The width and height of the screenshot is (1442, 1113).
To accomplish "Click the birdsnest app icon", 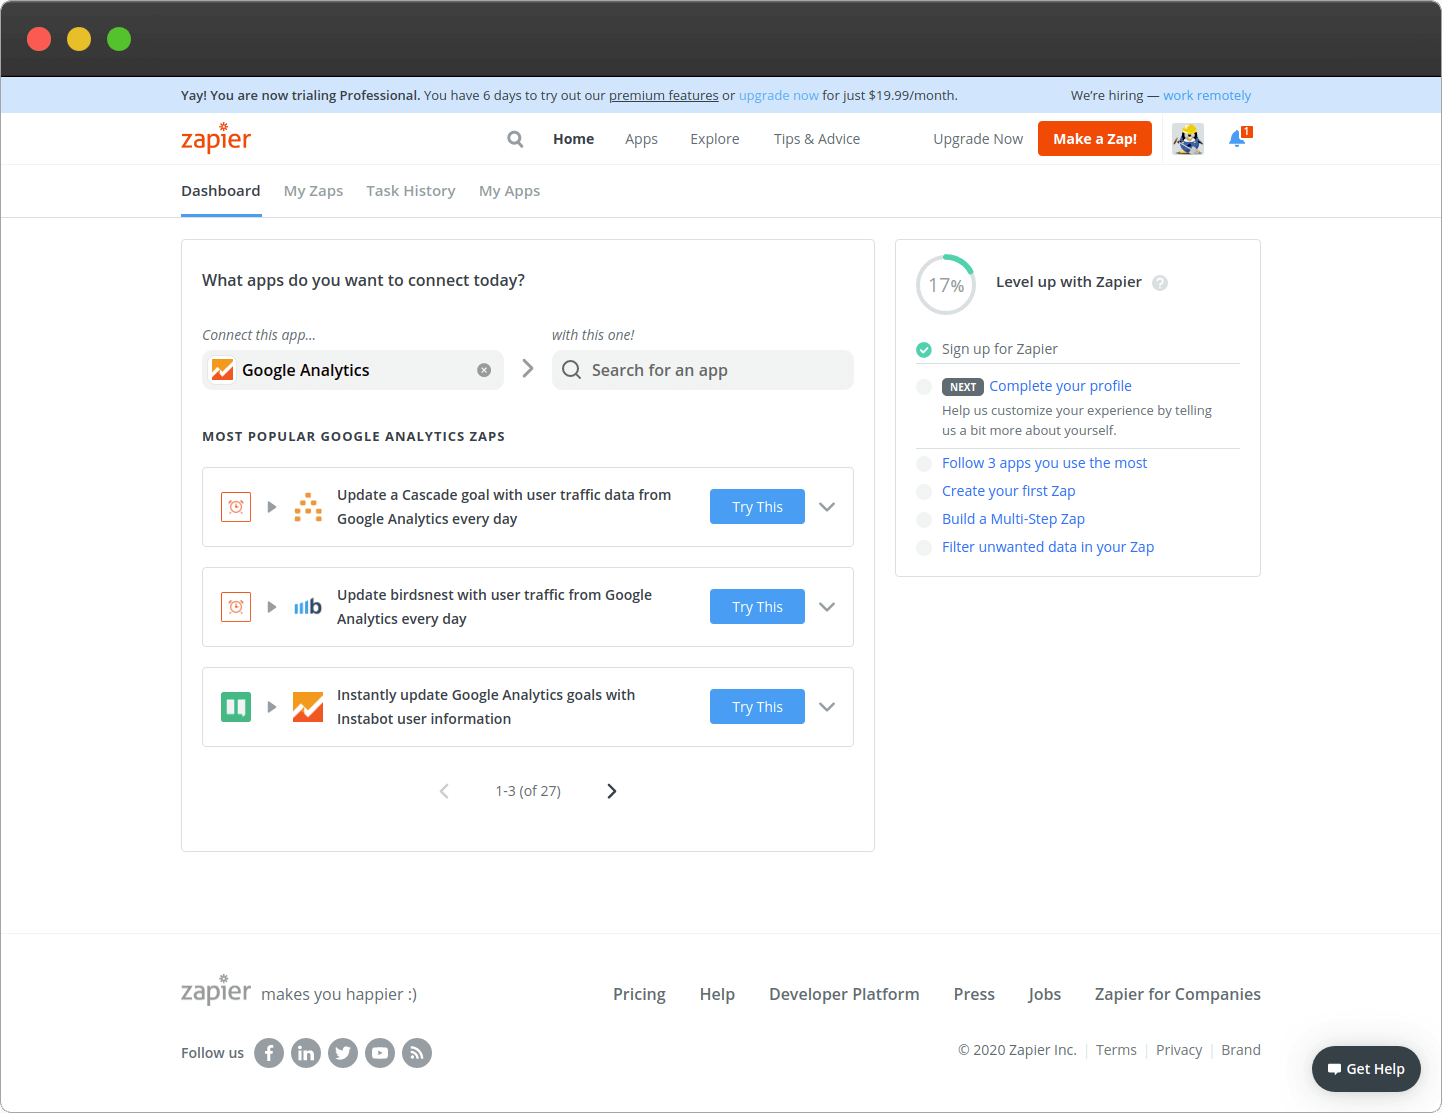I will tap(308, 607).
